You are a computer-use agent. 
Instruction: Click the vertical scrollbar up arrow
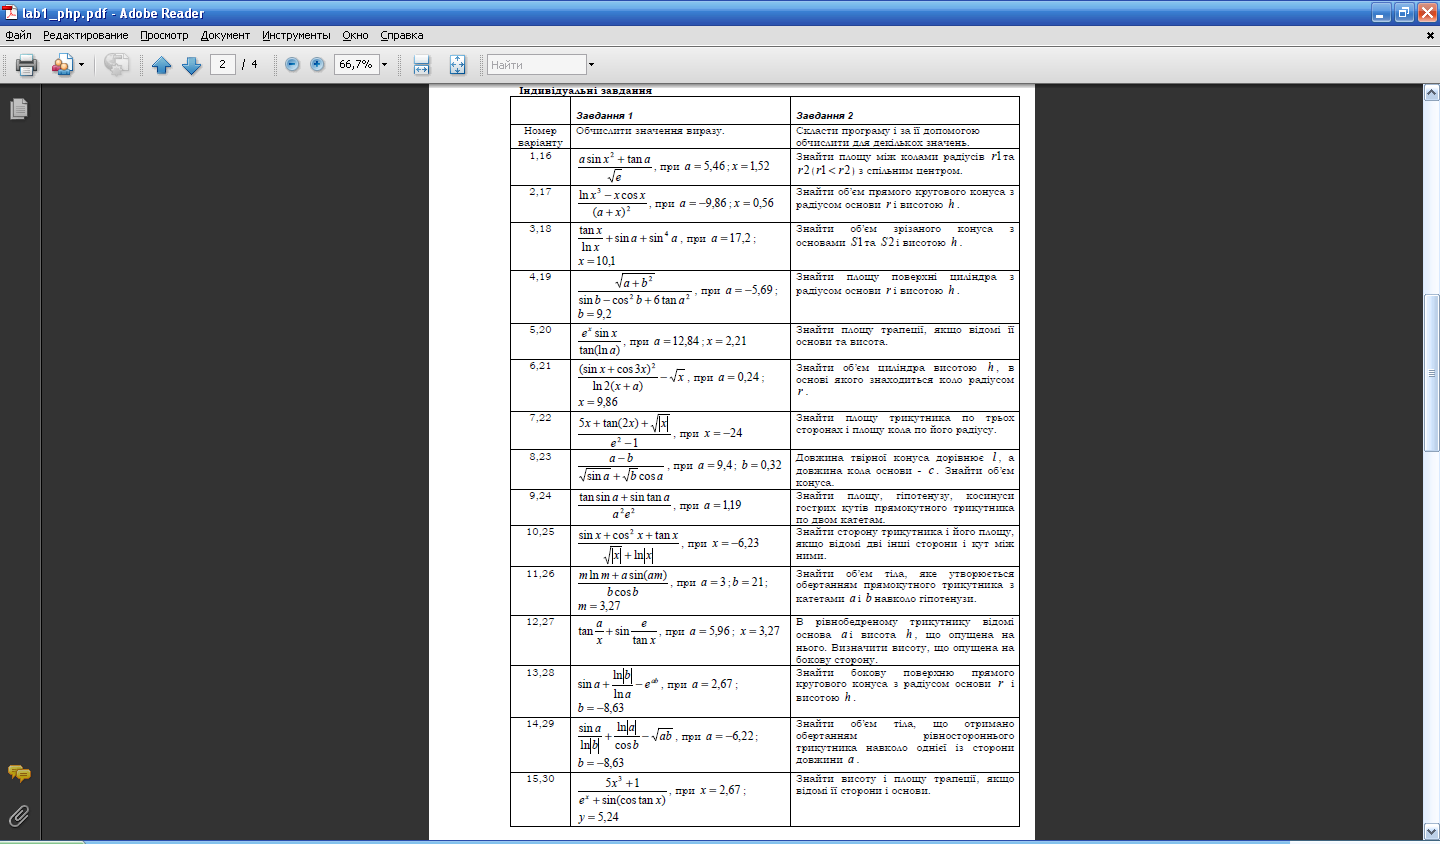(x=1431, y=93)
